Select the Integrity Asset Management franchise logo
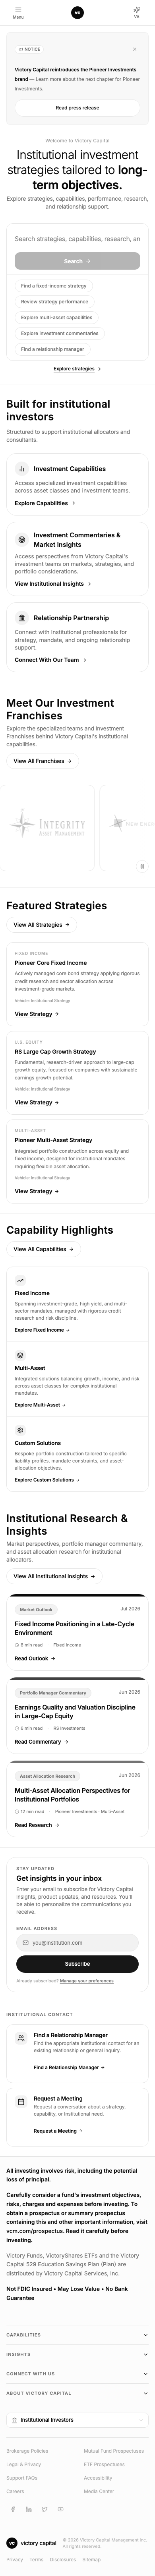The width and height of the screenshot is (155, 2576). (47, 827)
